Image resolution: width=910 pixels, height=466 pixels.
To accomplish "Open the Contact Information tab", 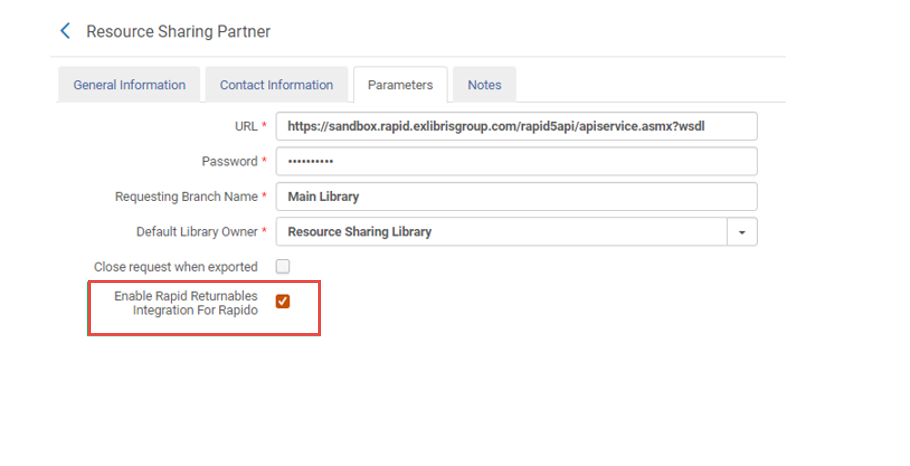I will [276, 85].
